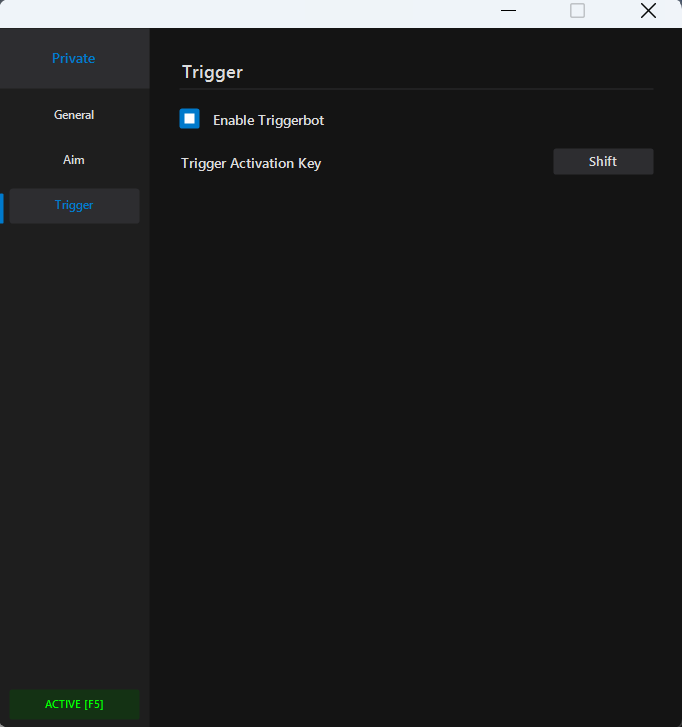Open the General settings tab
The image size is (682, 727).
point(74,115)
